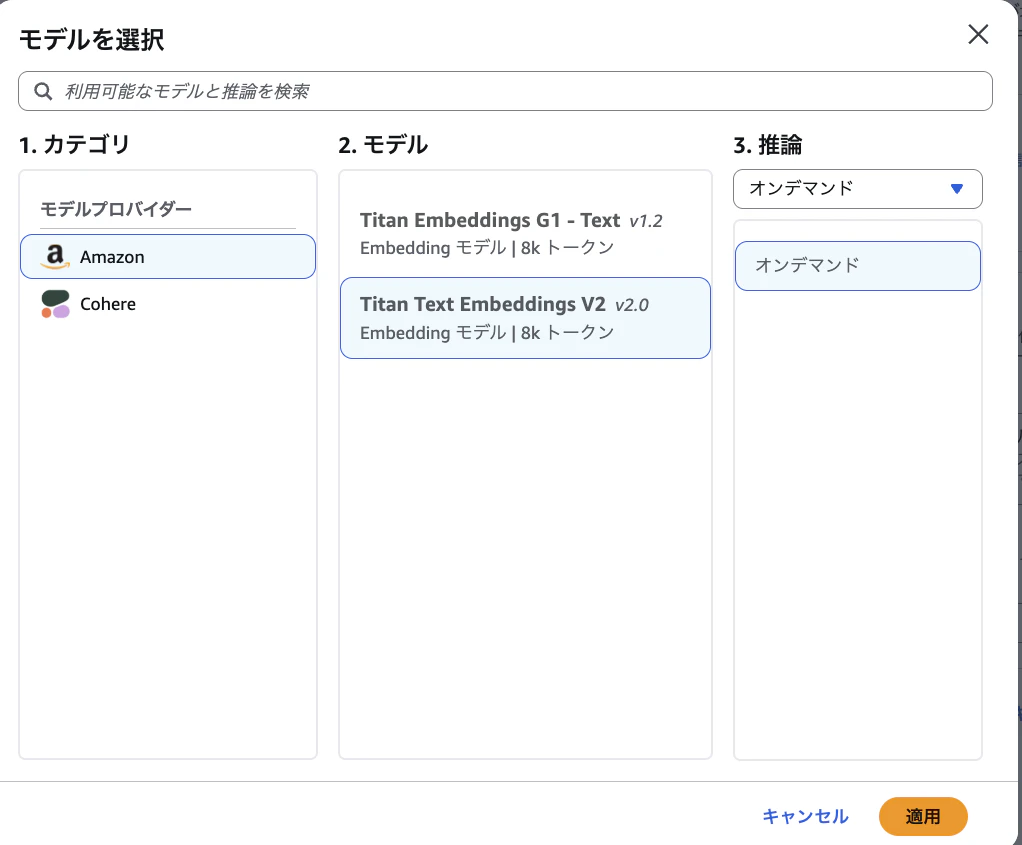
Task: Select the Amazon provider
Action: coord(168,257)
